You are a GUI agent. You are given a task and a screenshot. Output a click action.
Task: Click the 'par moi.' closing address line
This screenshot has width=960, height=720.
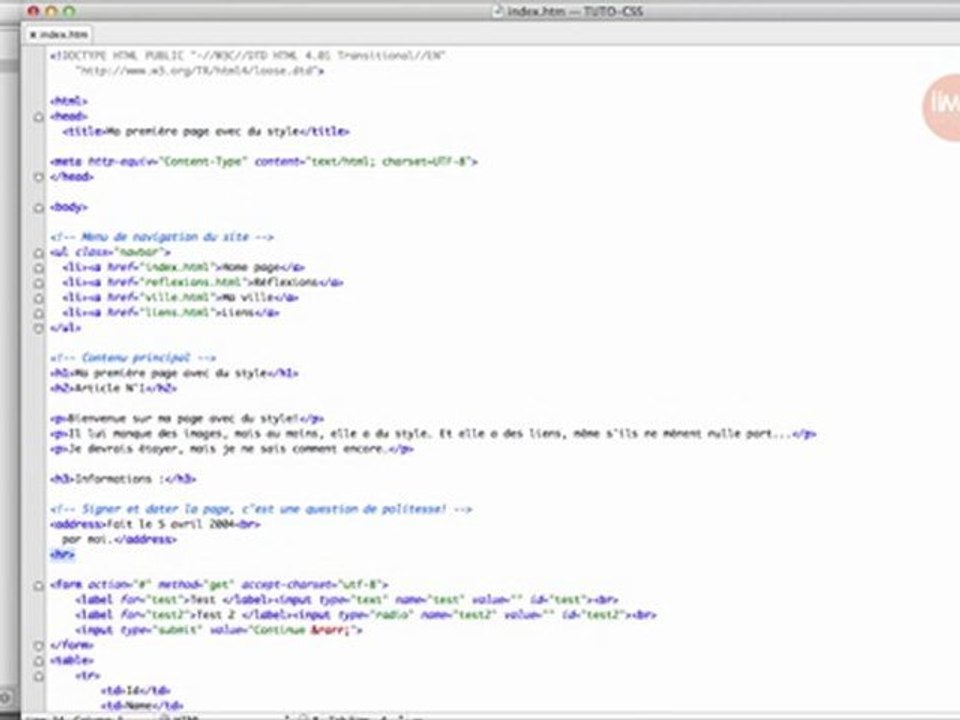click(x=119, y=539)
